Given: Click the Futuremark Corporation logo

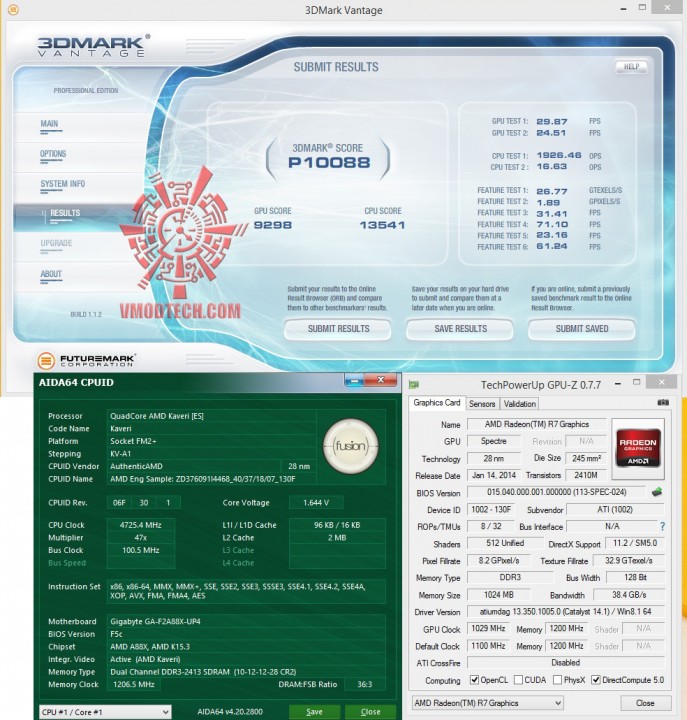Looking at the screenshot, I should [x=85, y=360].
